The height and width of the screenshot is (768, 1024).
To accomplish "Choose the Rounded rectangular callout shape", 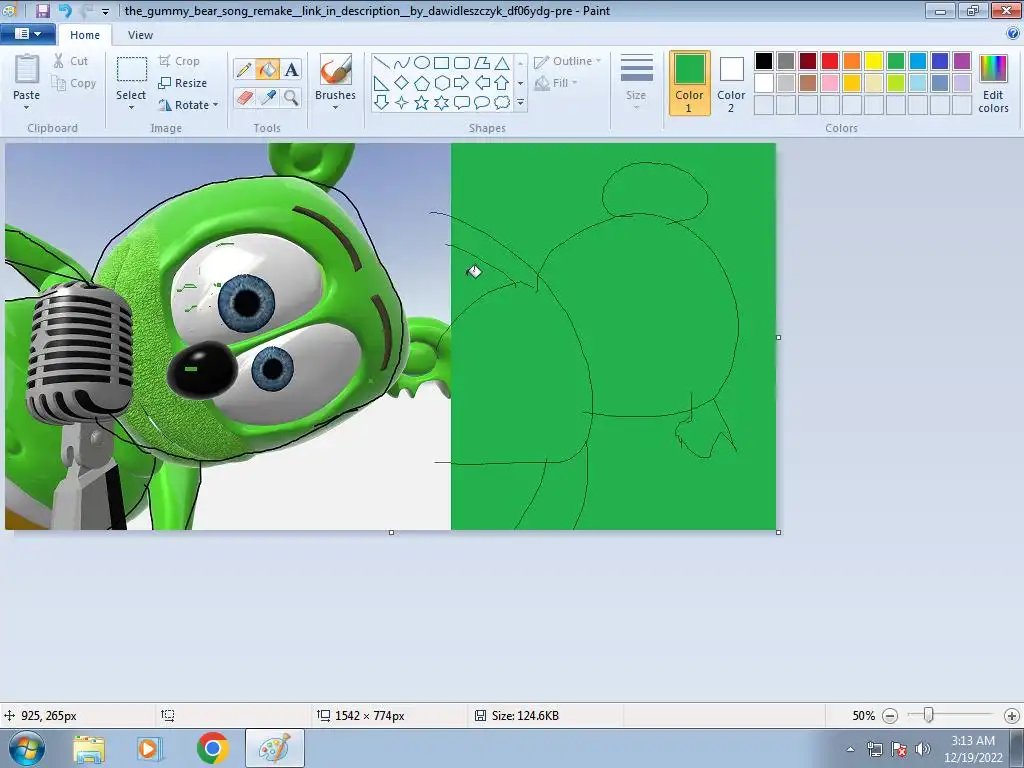I will point(462,103).
